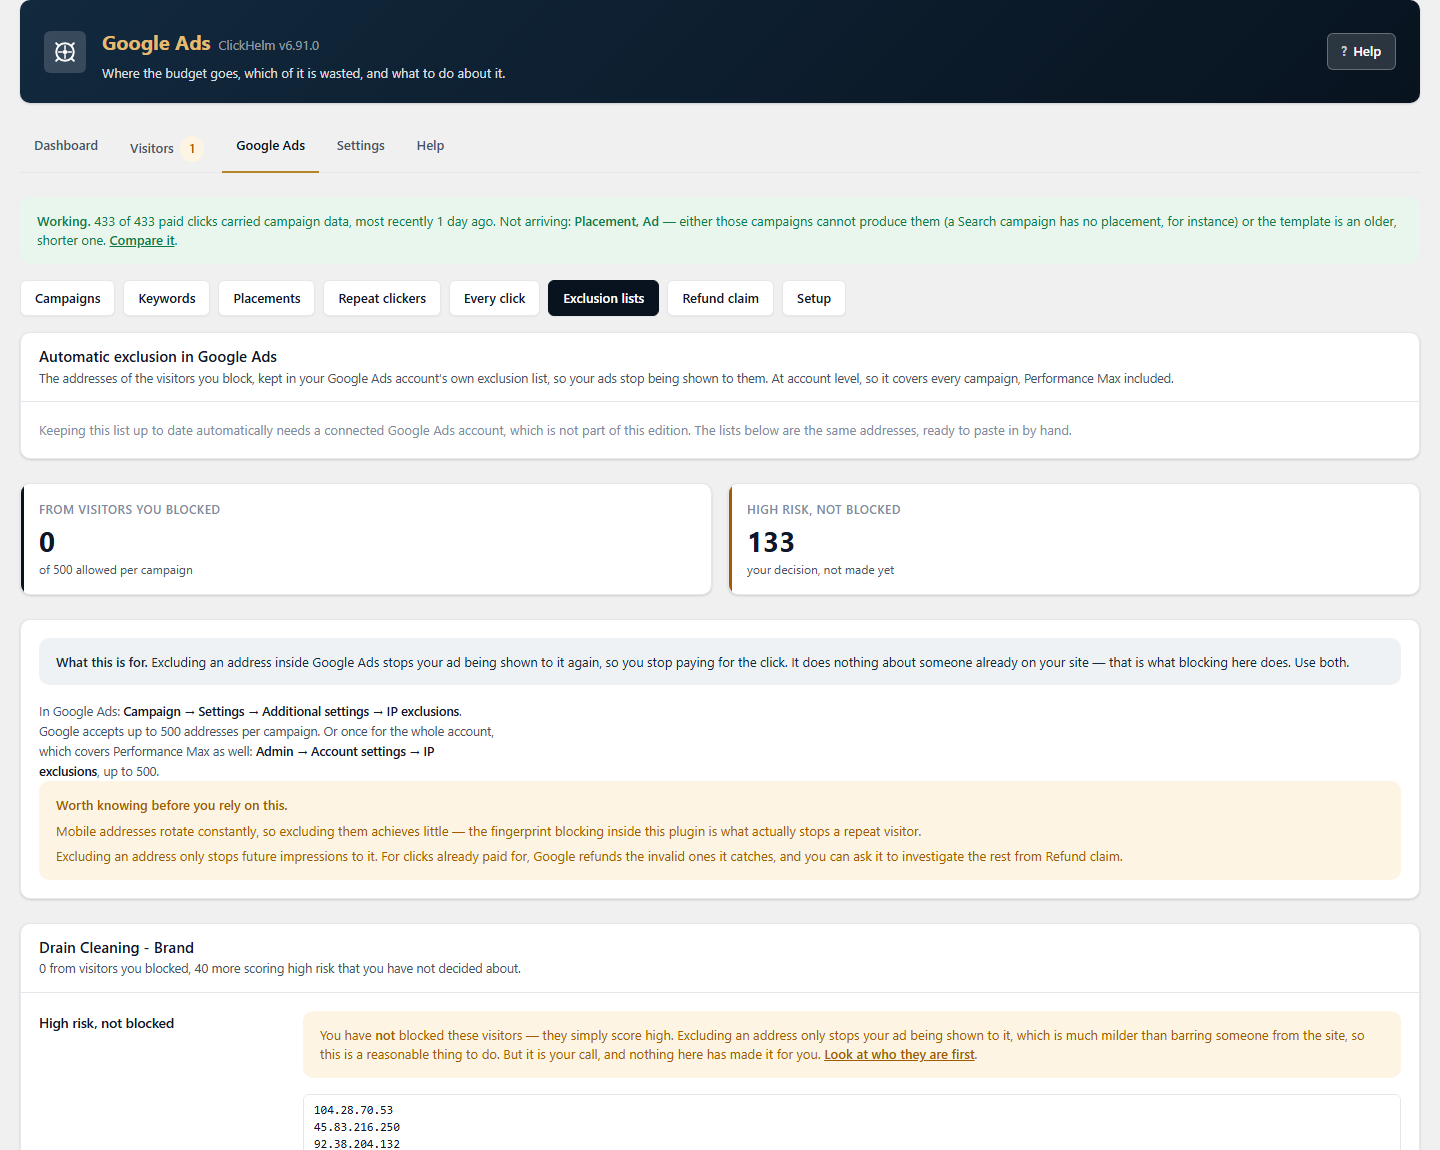The height and width of the screenshot is (1150, 1440).
Task: Go to the Help tab in navigation
Action: [x=430, y=146]
